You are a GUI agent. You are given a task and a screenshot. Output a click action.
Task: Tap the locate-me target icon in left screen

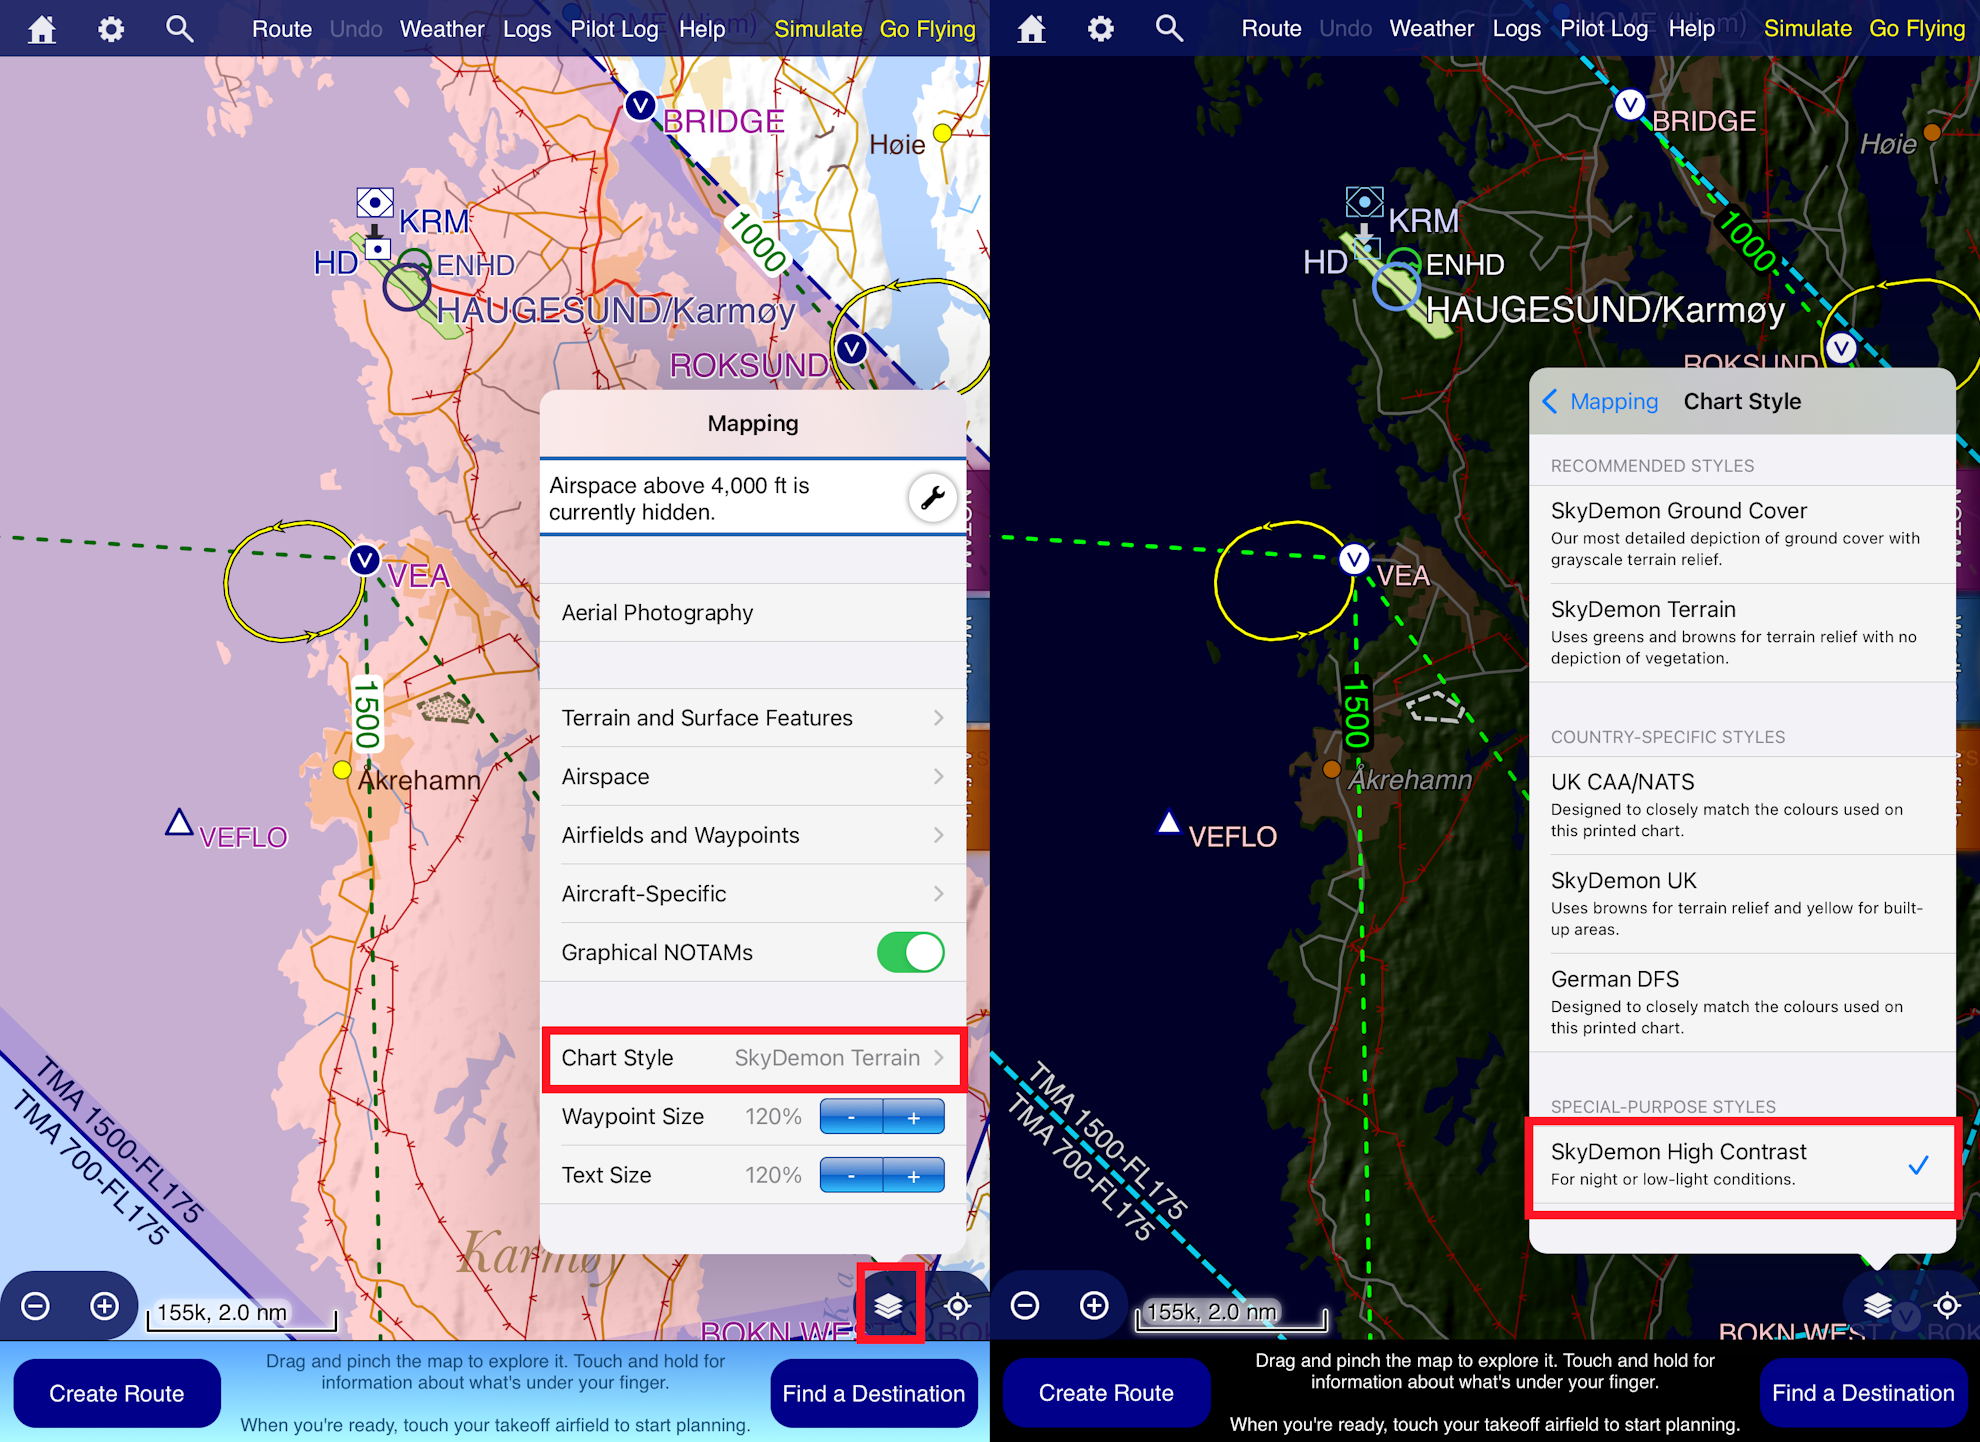point(958,1305)
